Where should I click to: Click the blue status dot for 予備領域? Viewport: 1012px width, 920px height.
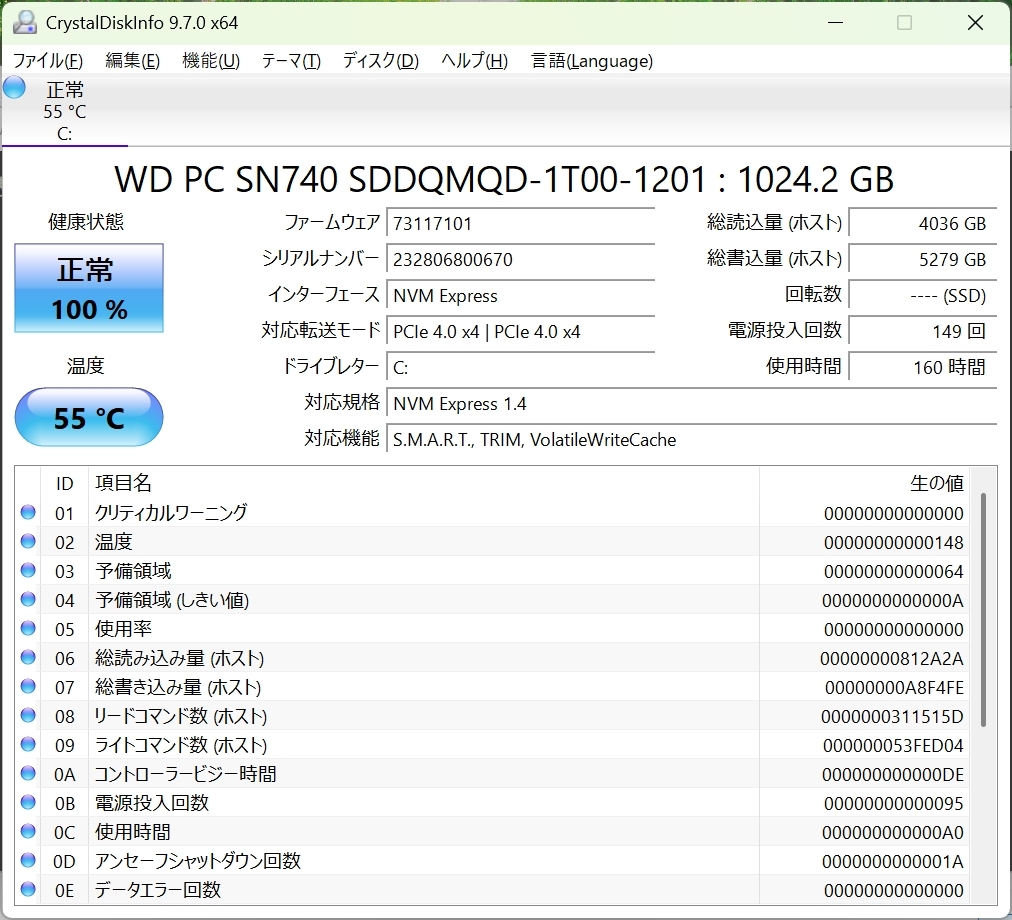tap(29, 570)
